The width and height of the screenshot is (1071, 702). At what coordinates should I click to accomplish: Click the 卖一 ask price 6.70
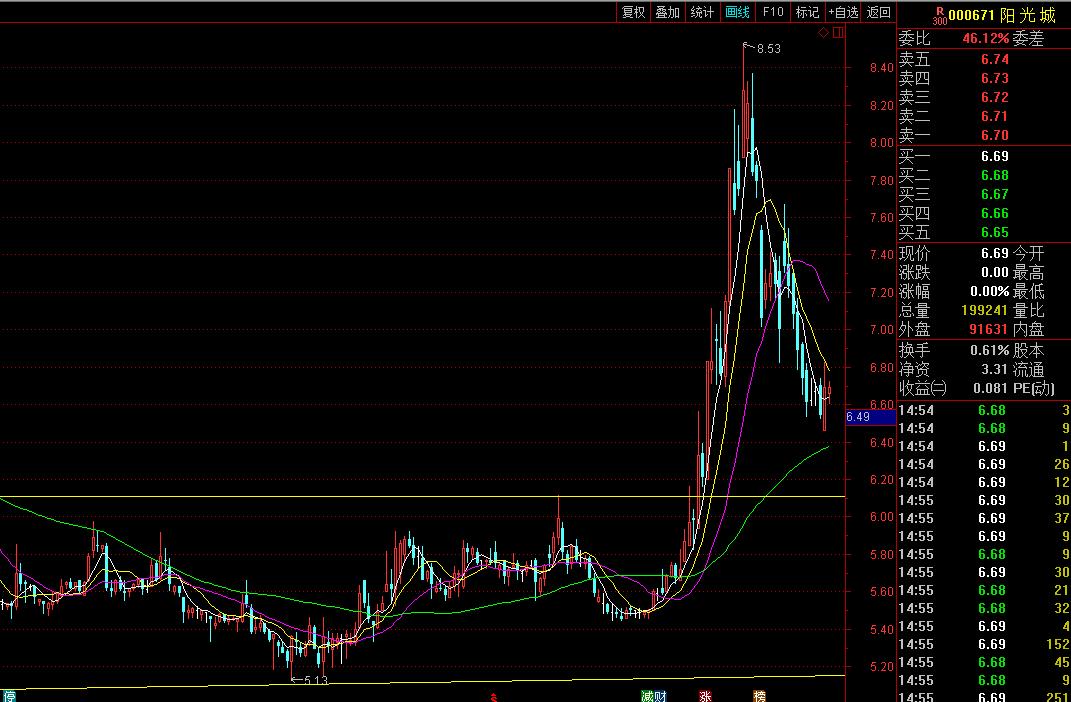click(x=994, y=135)
